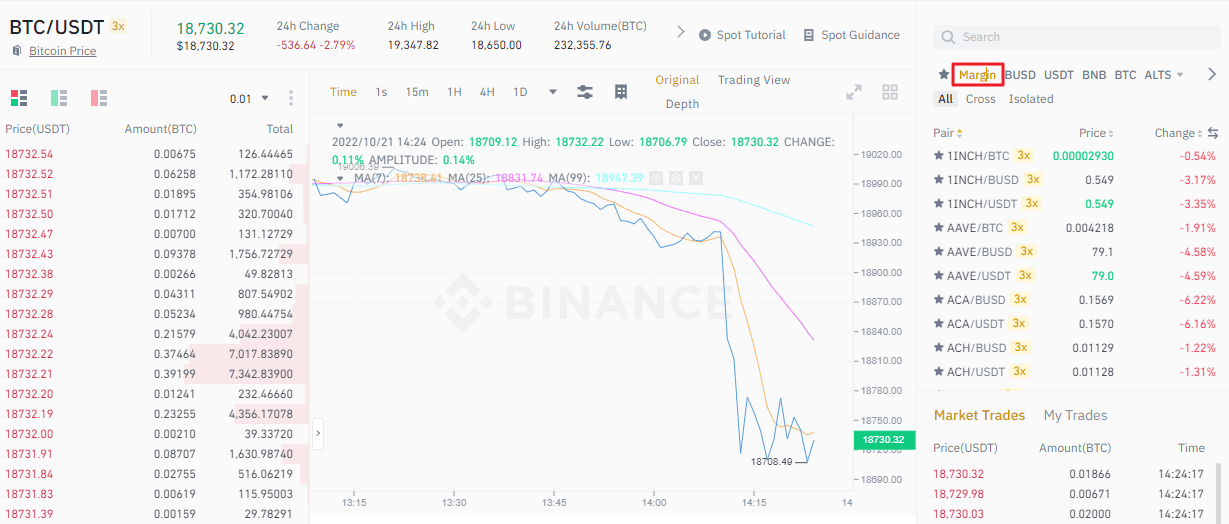Expand the chart to fullscreen

[x=854, y=92]
